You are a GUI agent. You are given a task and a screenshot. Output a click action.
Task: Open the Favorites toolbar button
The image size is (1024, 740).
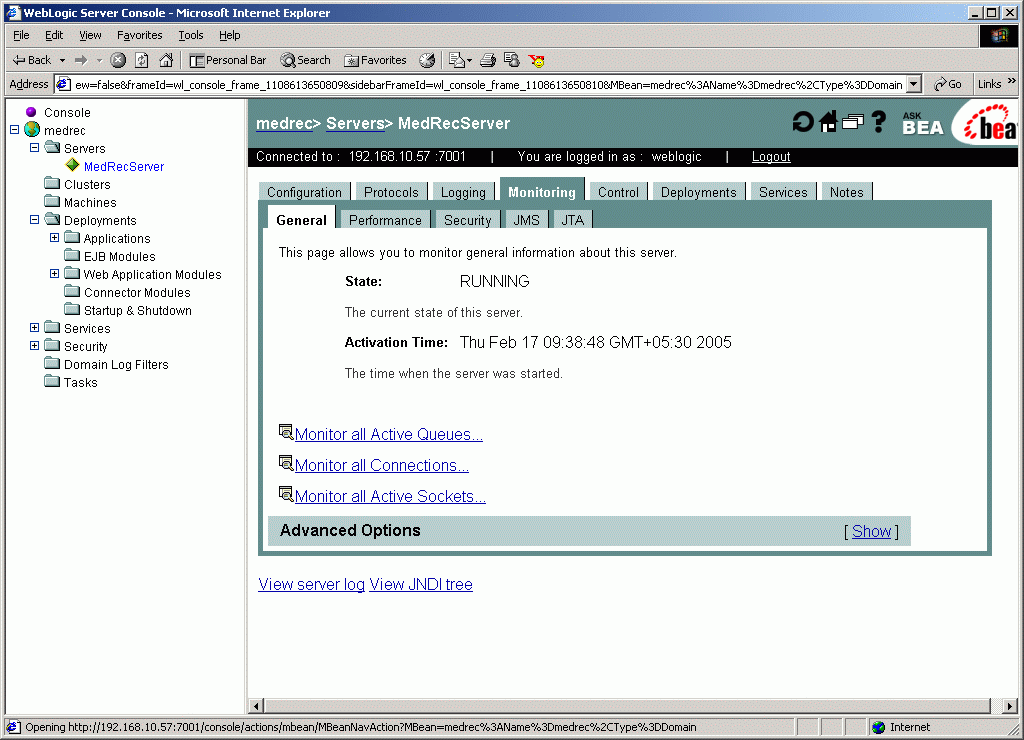pos(376,60)
